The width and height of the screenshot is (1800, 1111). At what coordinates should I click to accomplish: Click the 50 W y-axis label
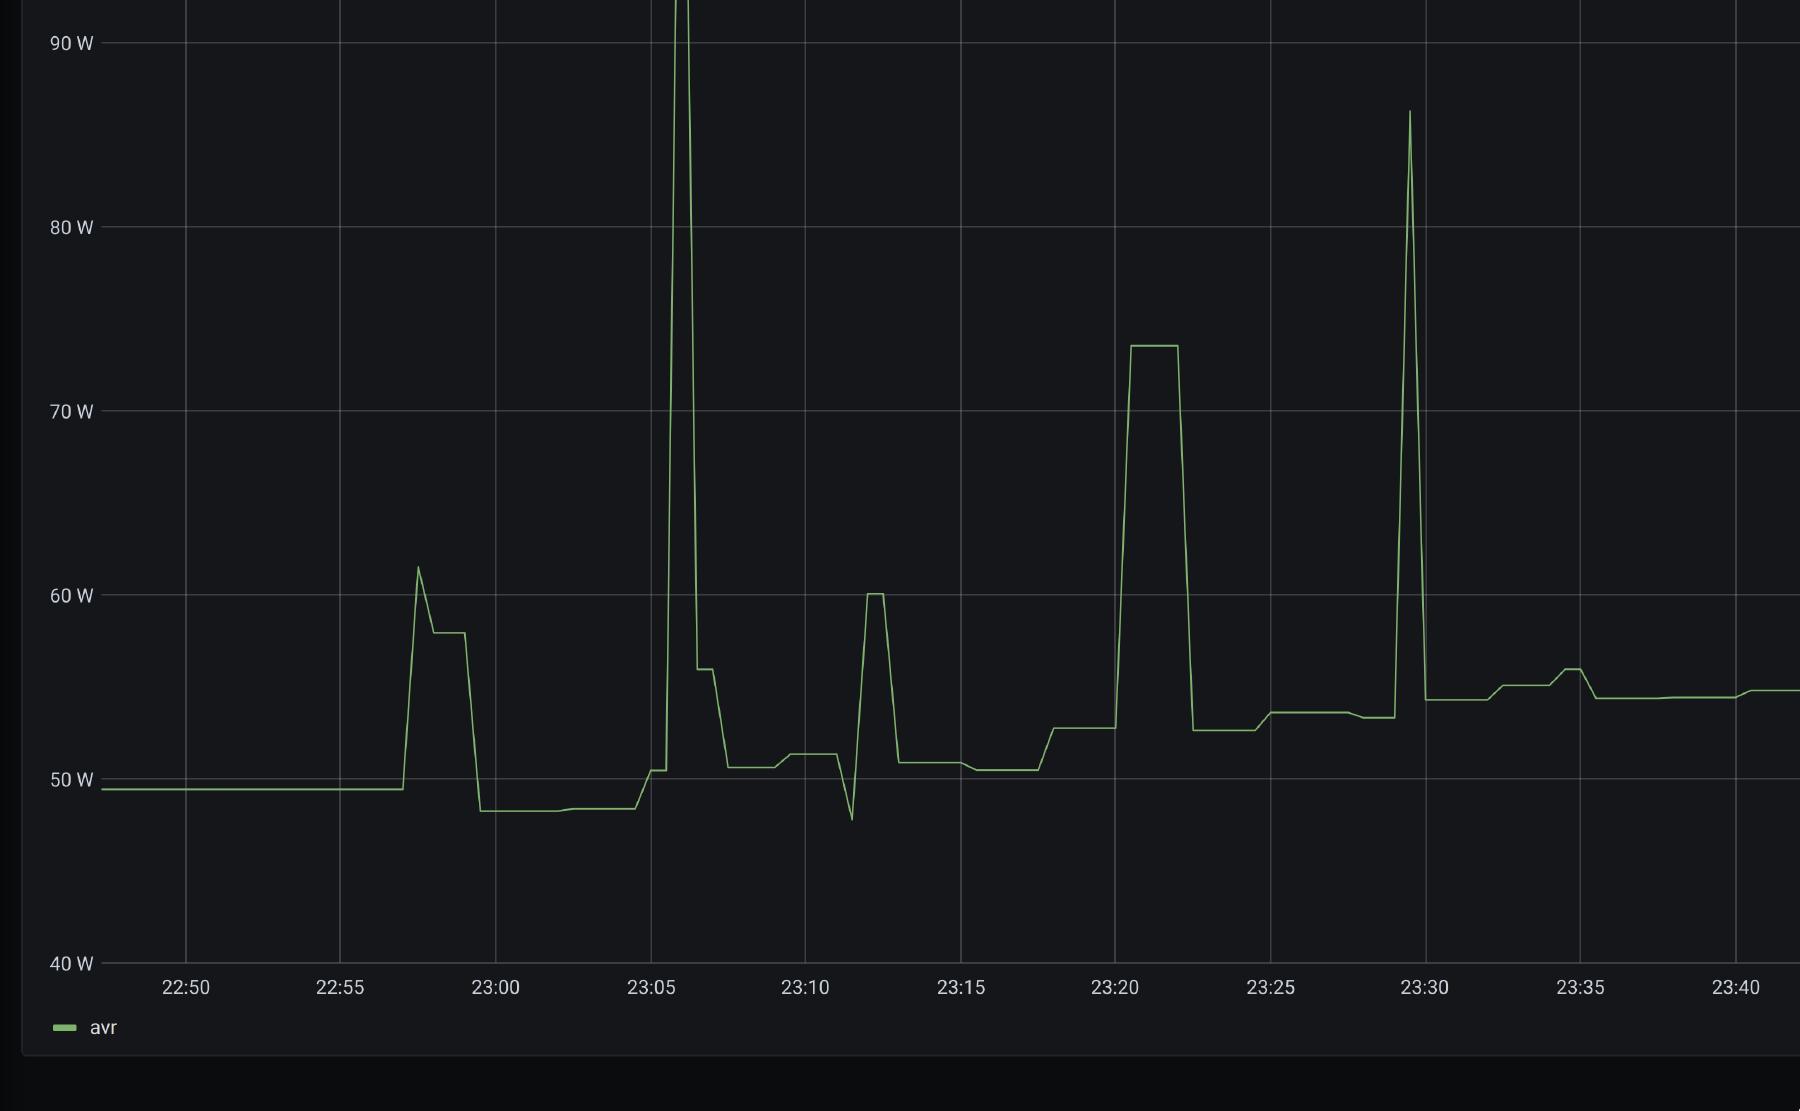tap(71, 779)
